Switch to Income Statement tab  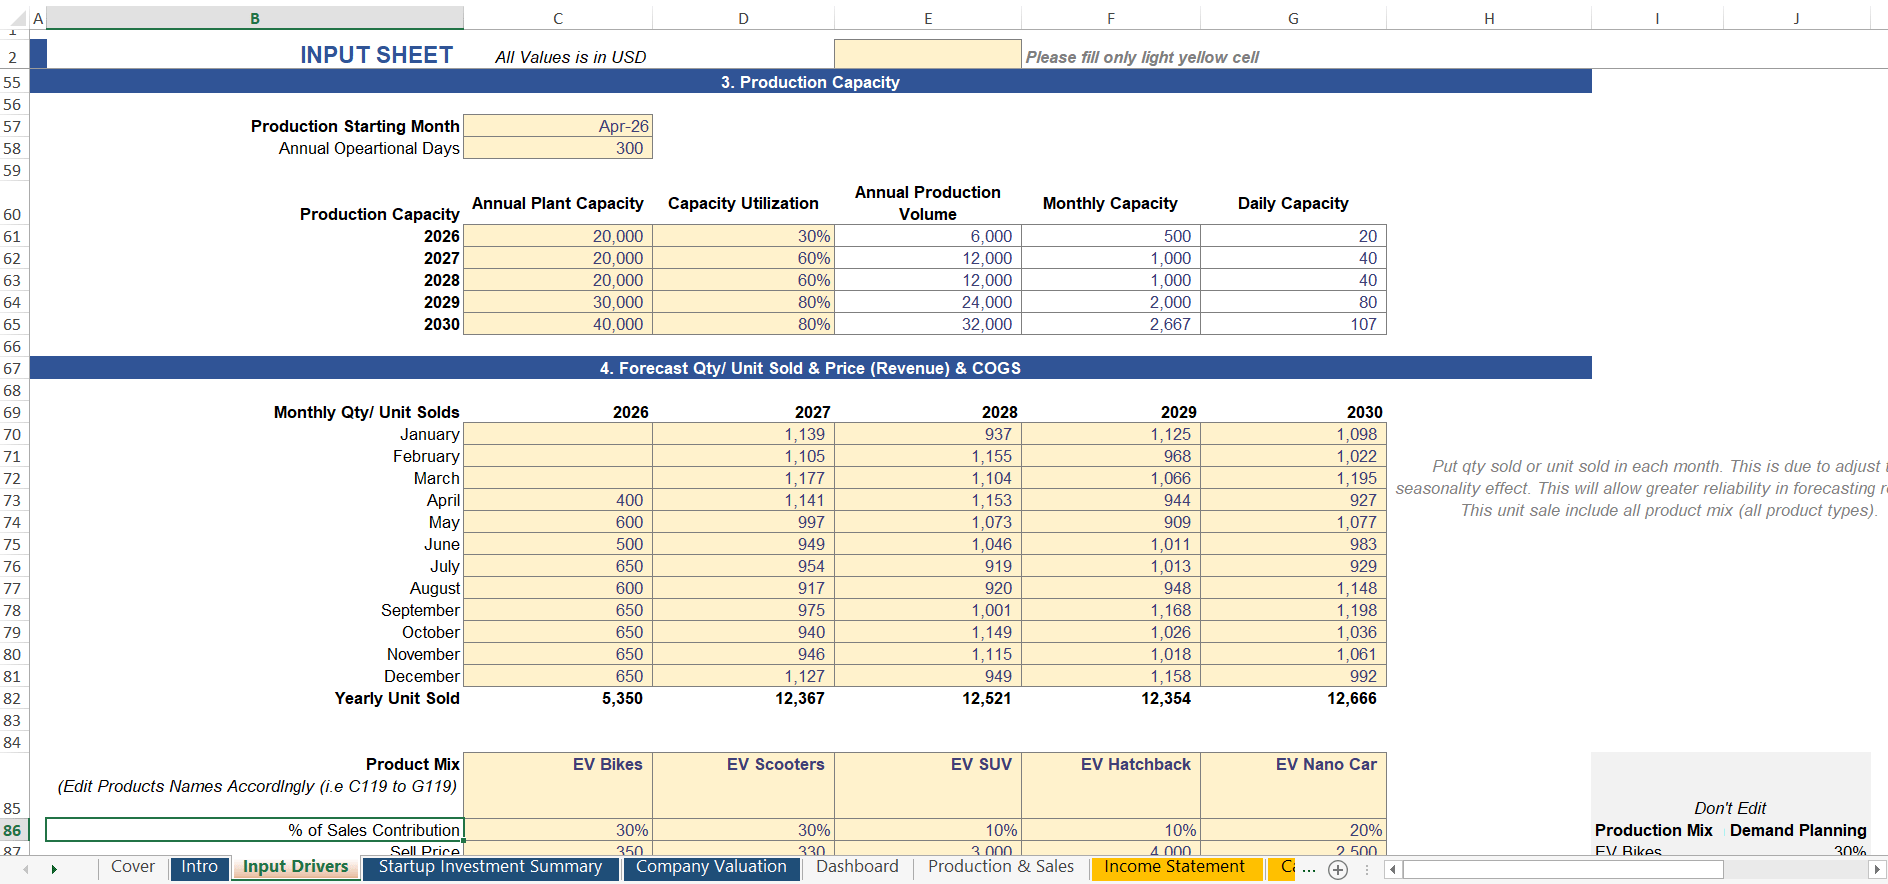1174,867
